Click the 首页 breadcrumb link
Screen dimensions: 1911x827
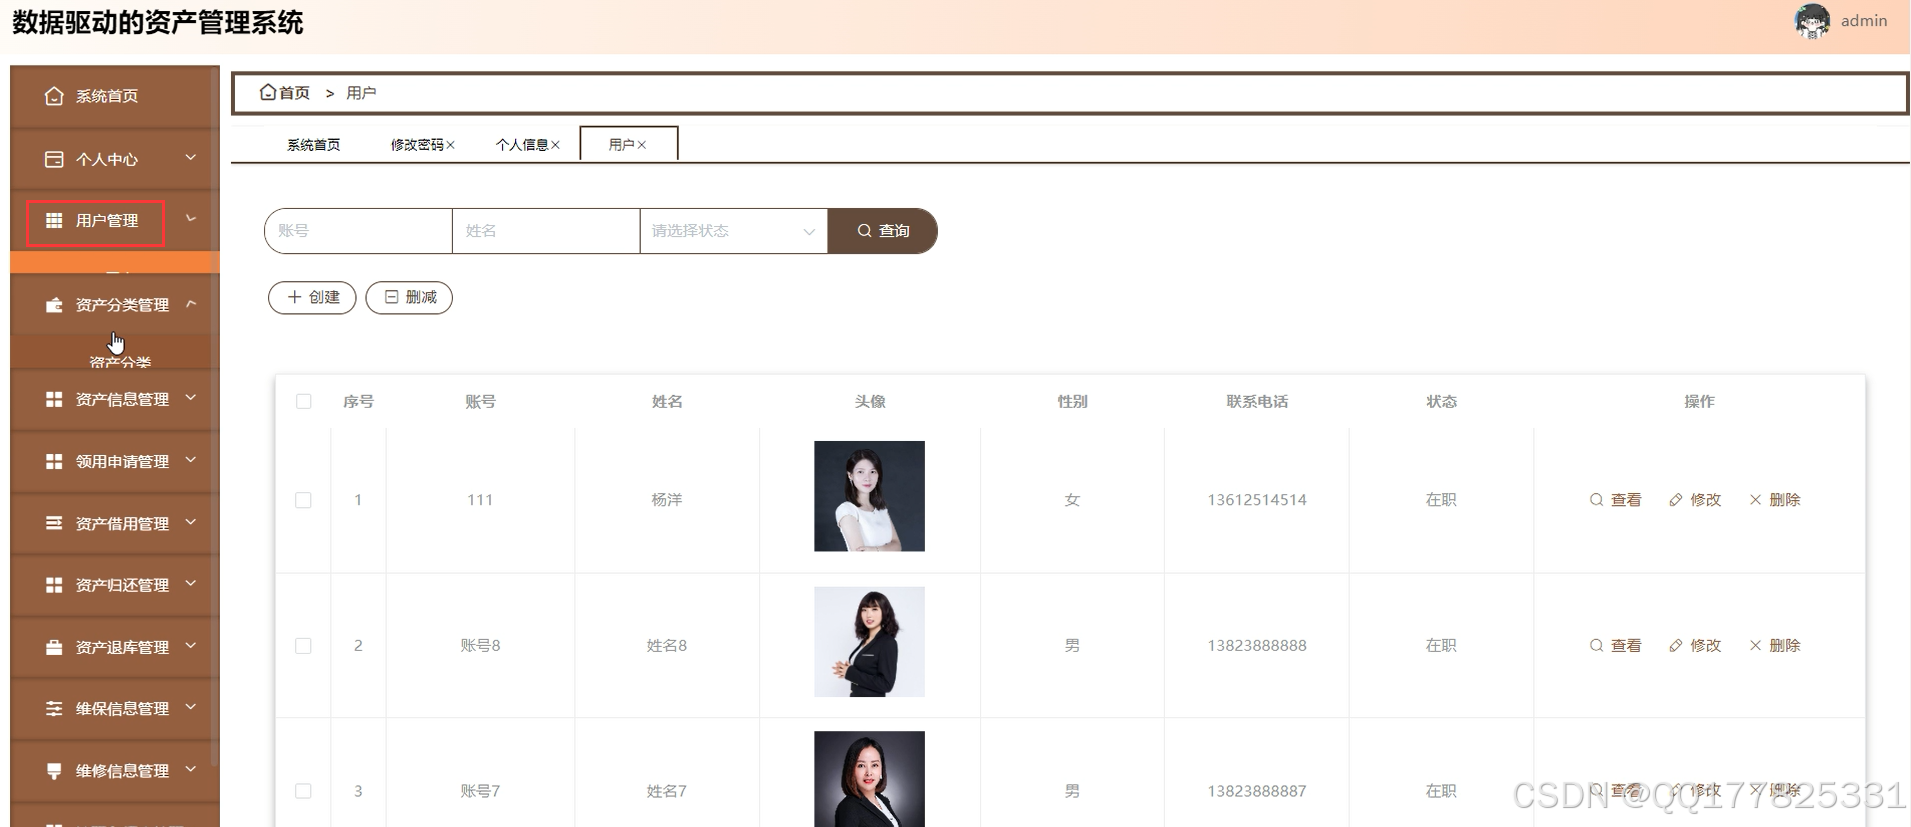(294, 93)
